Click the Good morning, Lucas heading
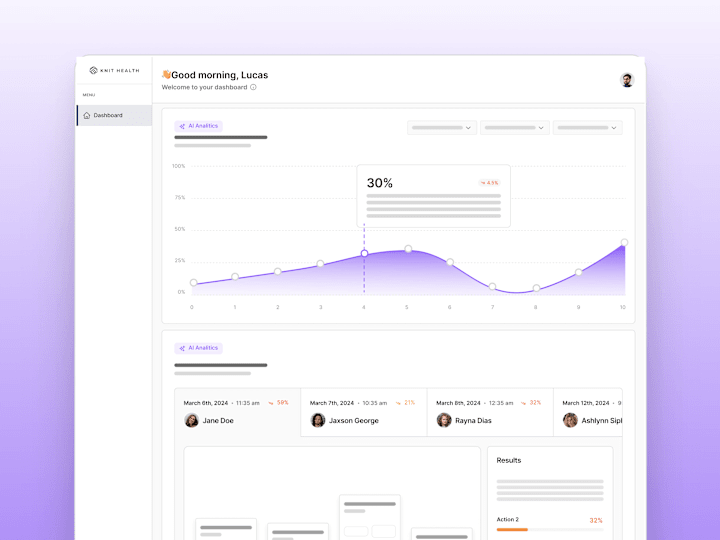Screen dimensions: 720x540 tap(219, 75)
